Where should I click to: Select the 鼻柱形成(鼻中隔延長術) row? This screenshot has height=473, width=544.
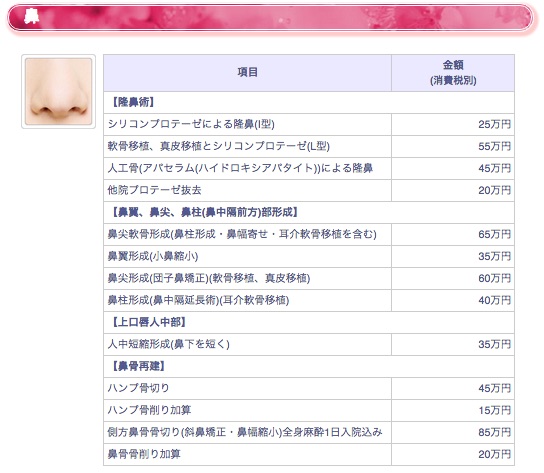click(x=309, y=300)
